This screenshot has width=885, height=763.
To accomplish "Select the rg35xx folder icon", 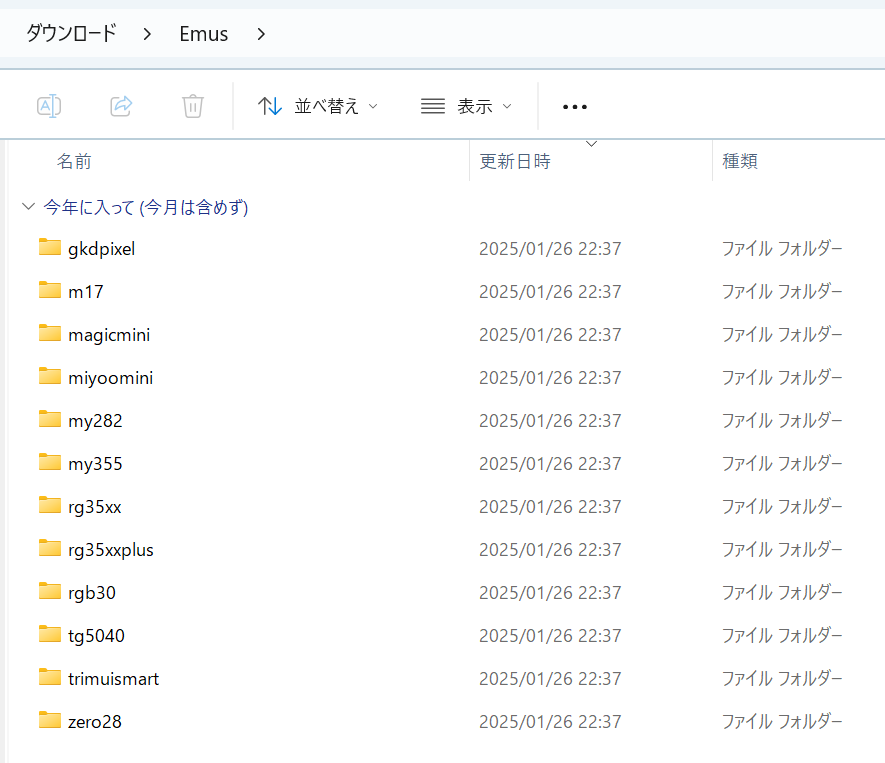I will tap(50, 505).
